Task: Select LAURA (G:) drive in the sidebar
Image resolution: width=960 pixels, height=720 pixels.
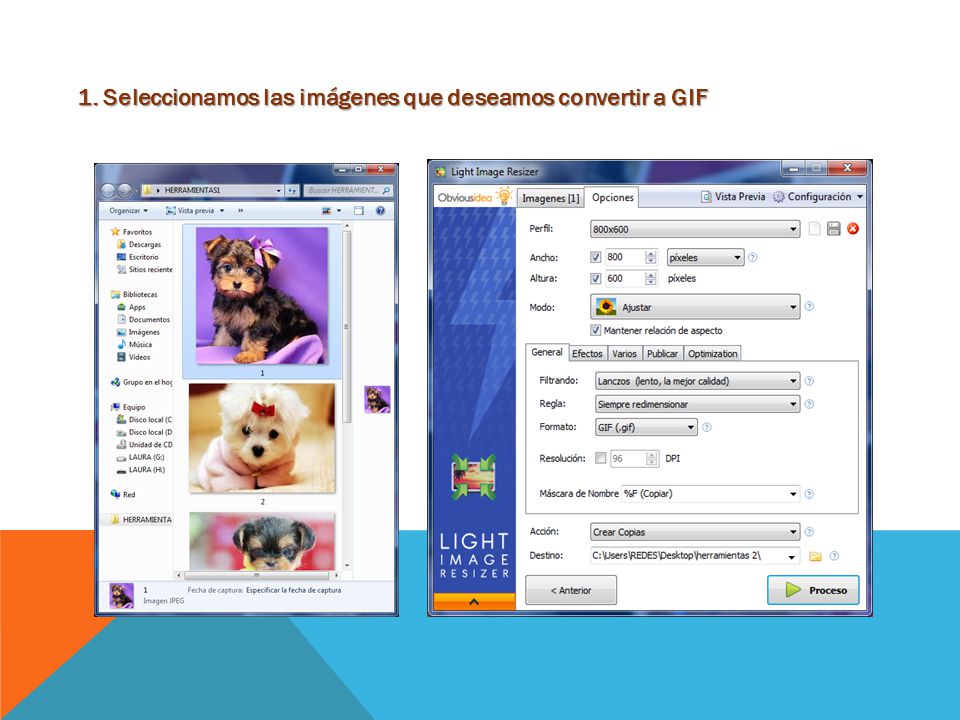Action: pyautogui.click(x=146, y=457)
